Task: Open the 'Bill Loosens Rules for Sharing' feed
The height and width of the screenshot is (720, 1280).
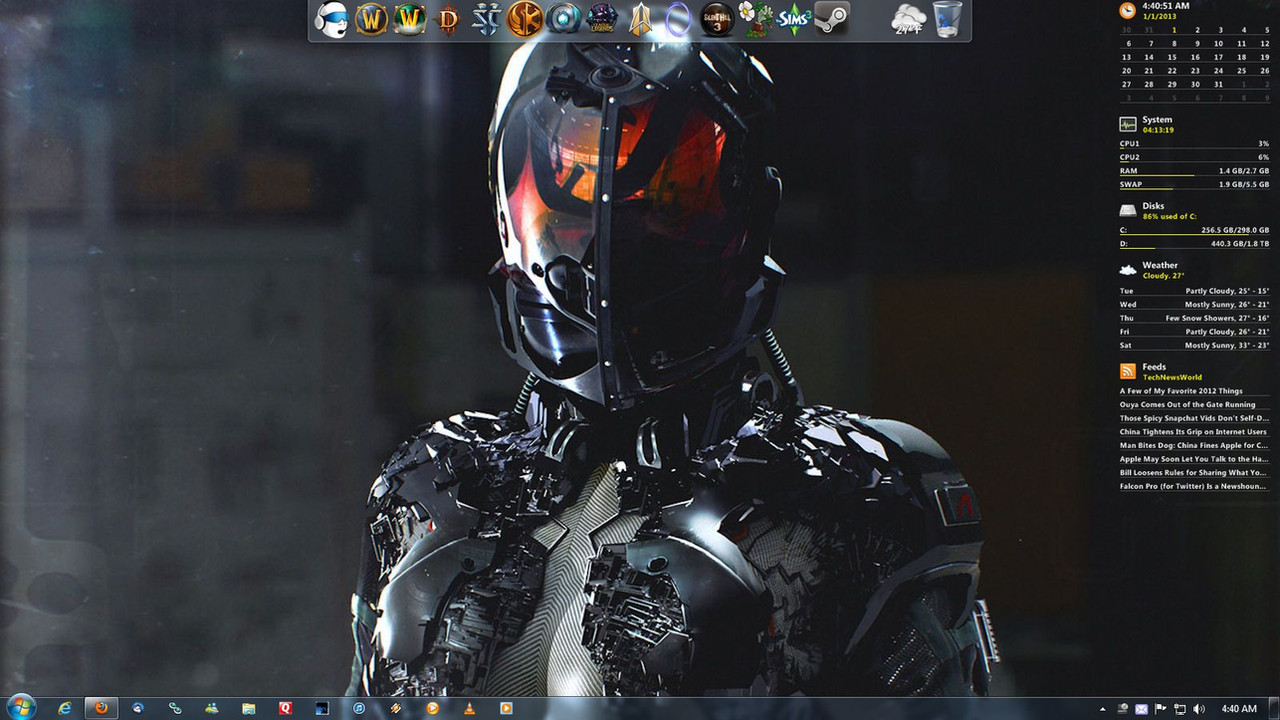Action: point(1194,472)
